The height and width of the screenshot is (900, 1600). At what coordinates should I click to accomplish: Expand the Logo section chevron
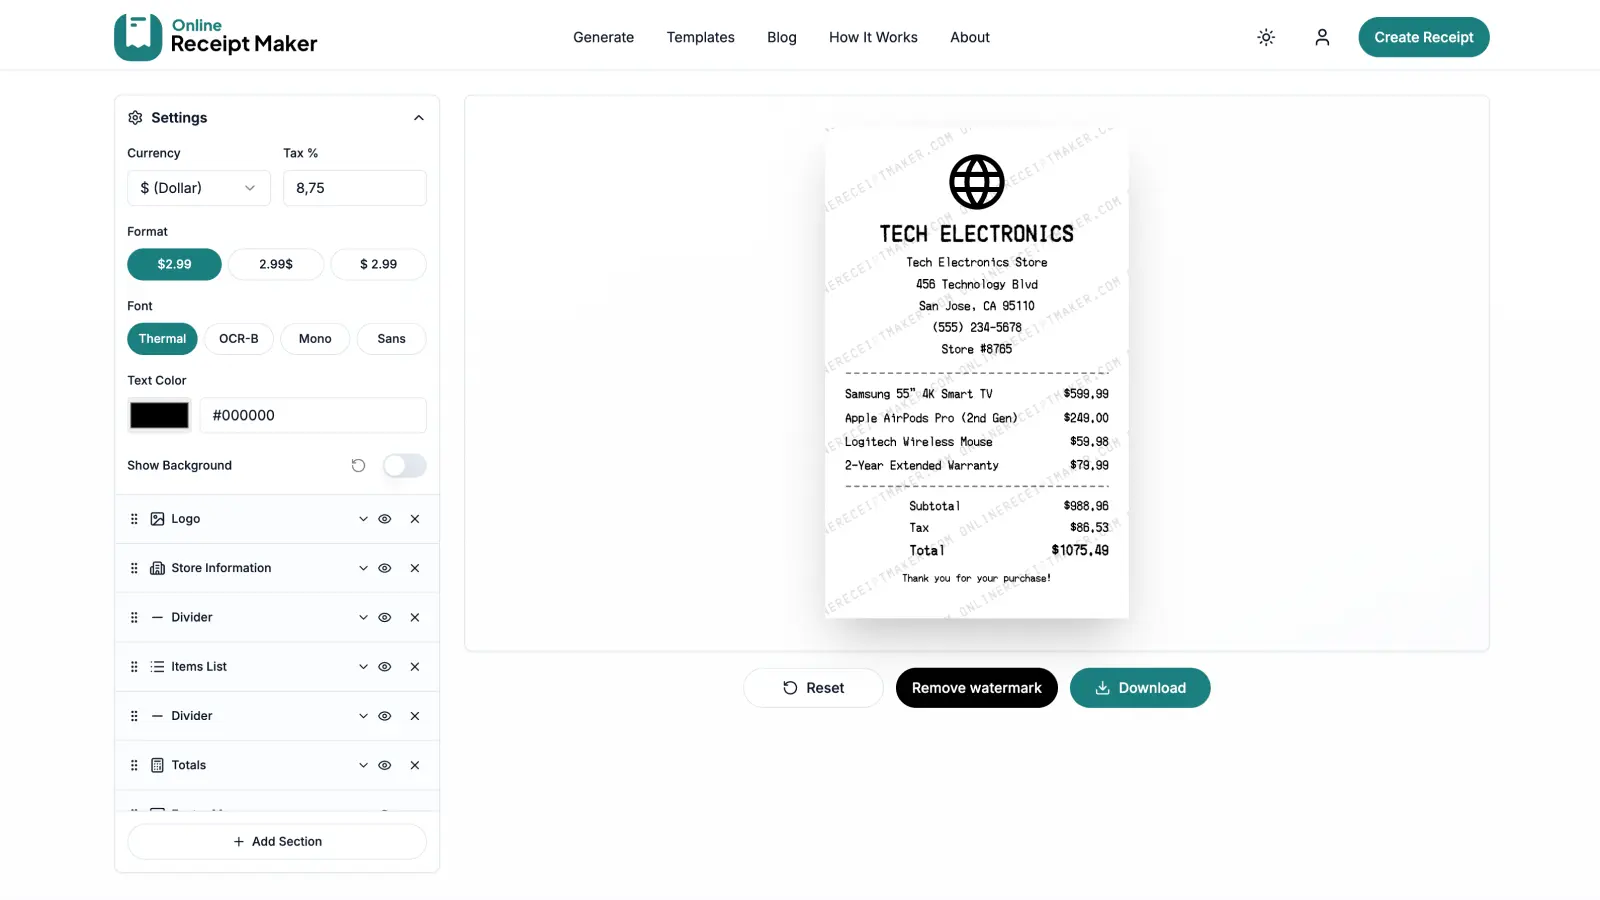pyautogui.click(x=363, y=519)
